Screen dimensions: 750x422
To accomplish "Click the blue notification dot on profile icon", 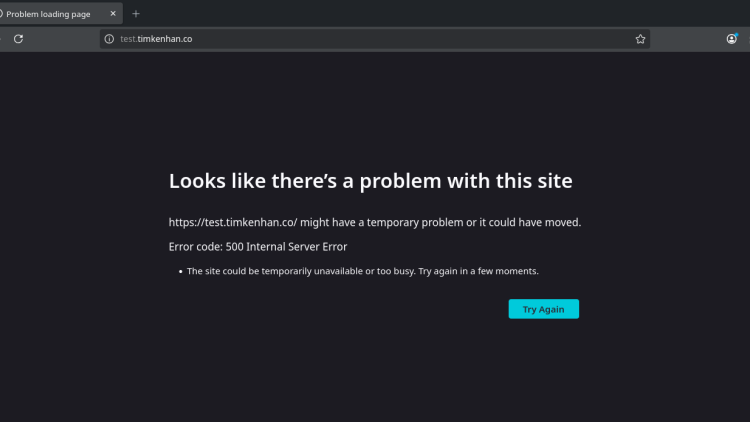I will pyautogui.click(x=736, y=34).
